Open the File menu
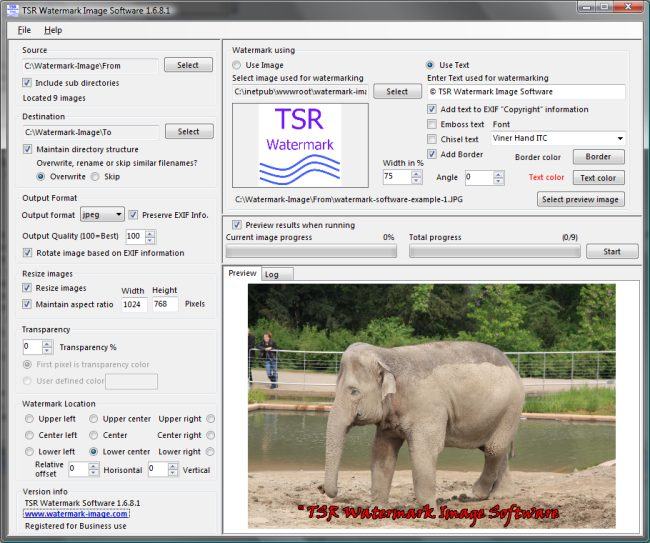This screenshot has height=543, width=650. click(24, 30)
